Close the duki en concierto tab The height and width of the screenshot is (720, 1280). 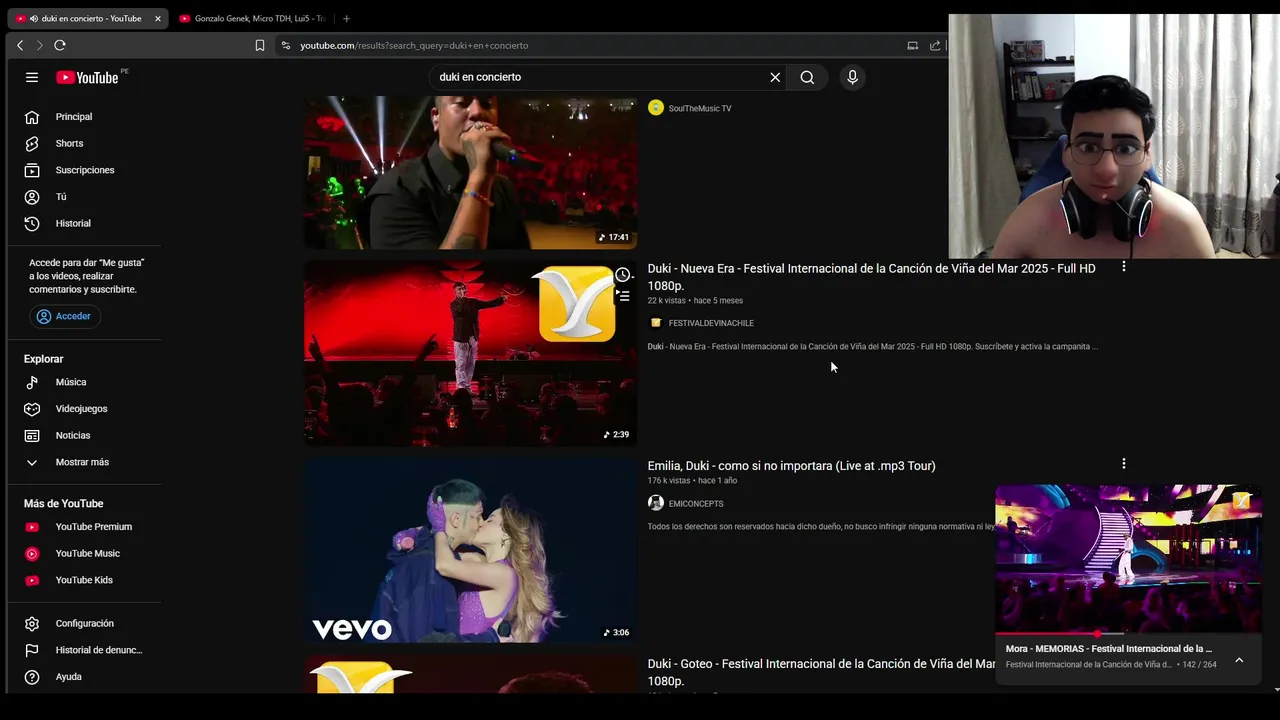point(157,18)
